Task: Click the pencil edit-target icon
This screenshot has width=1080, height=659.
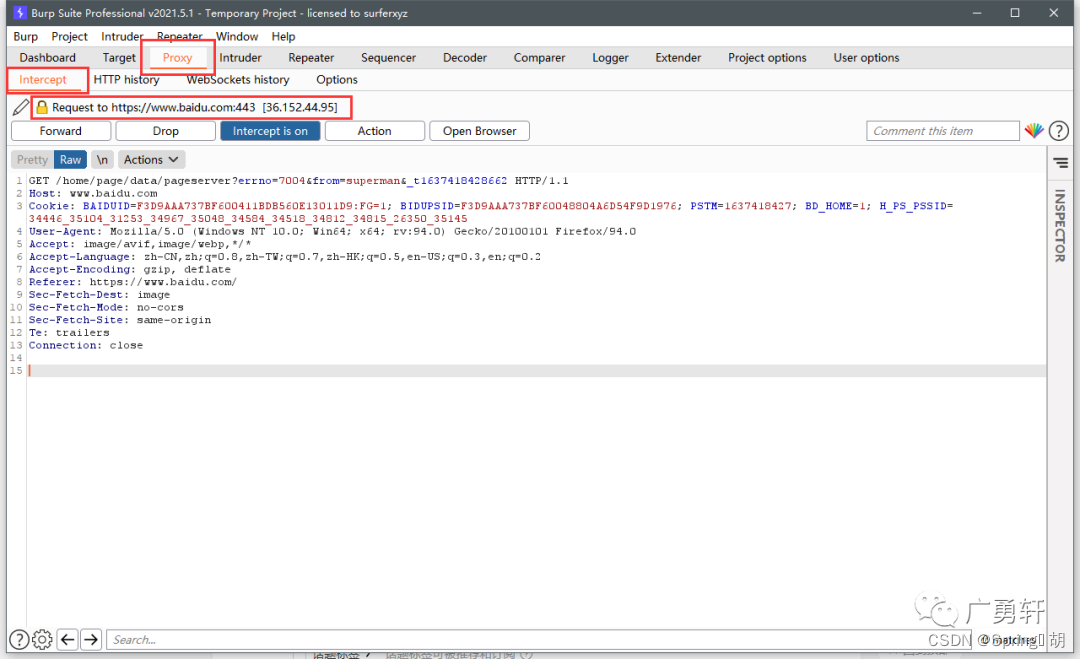Action: [21, 107]
